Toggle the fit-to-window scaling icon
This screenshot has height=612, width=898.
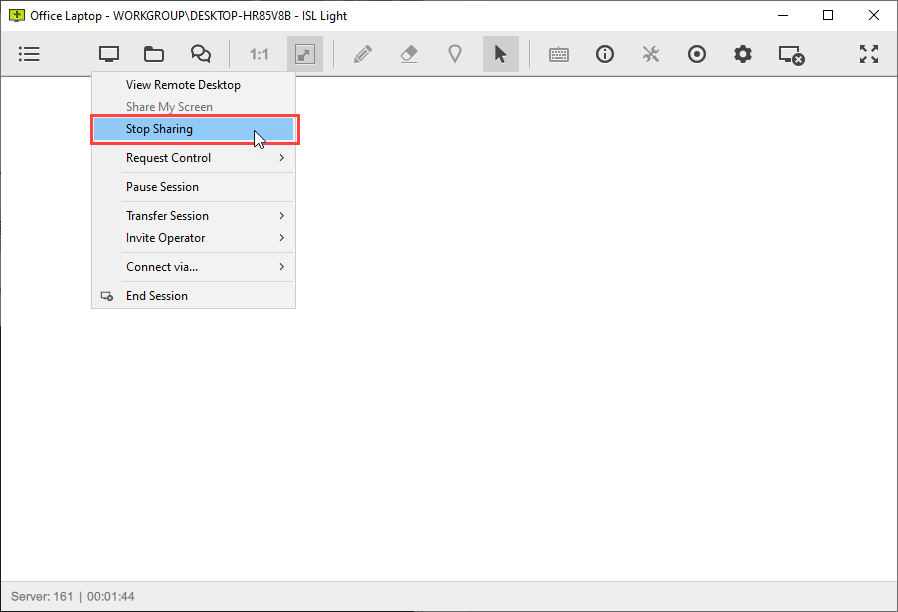pos(305,54)
